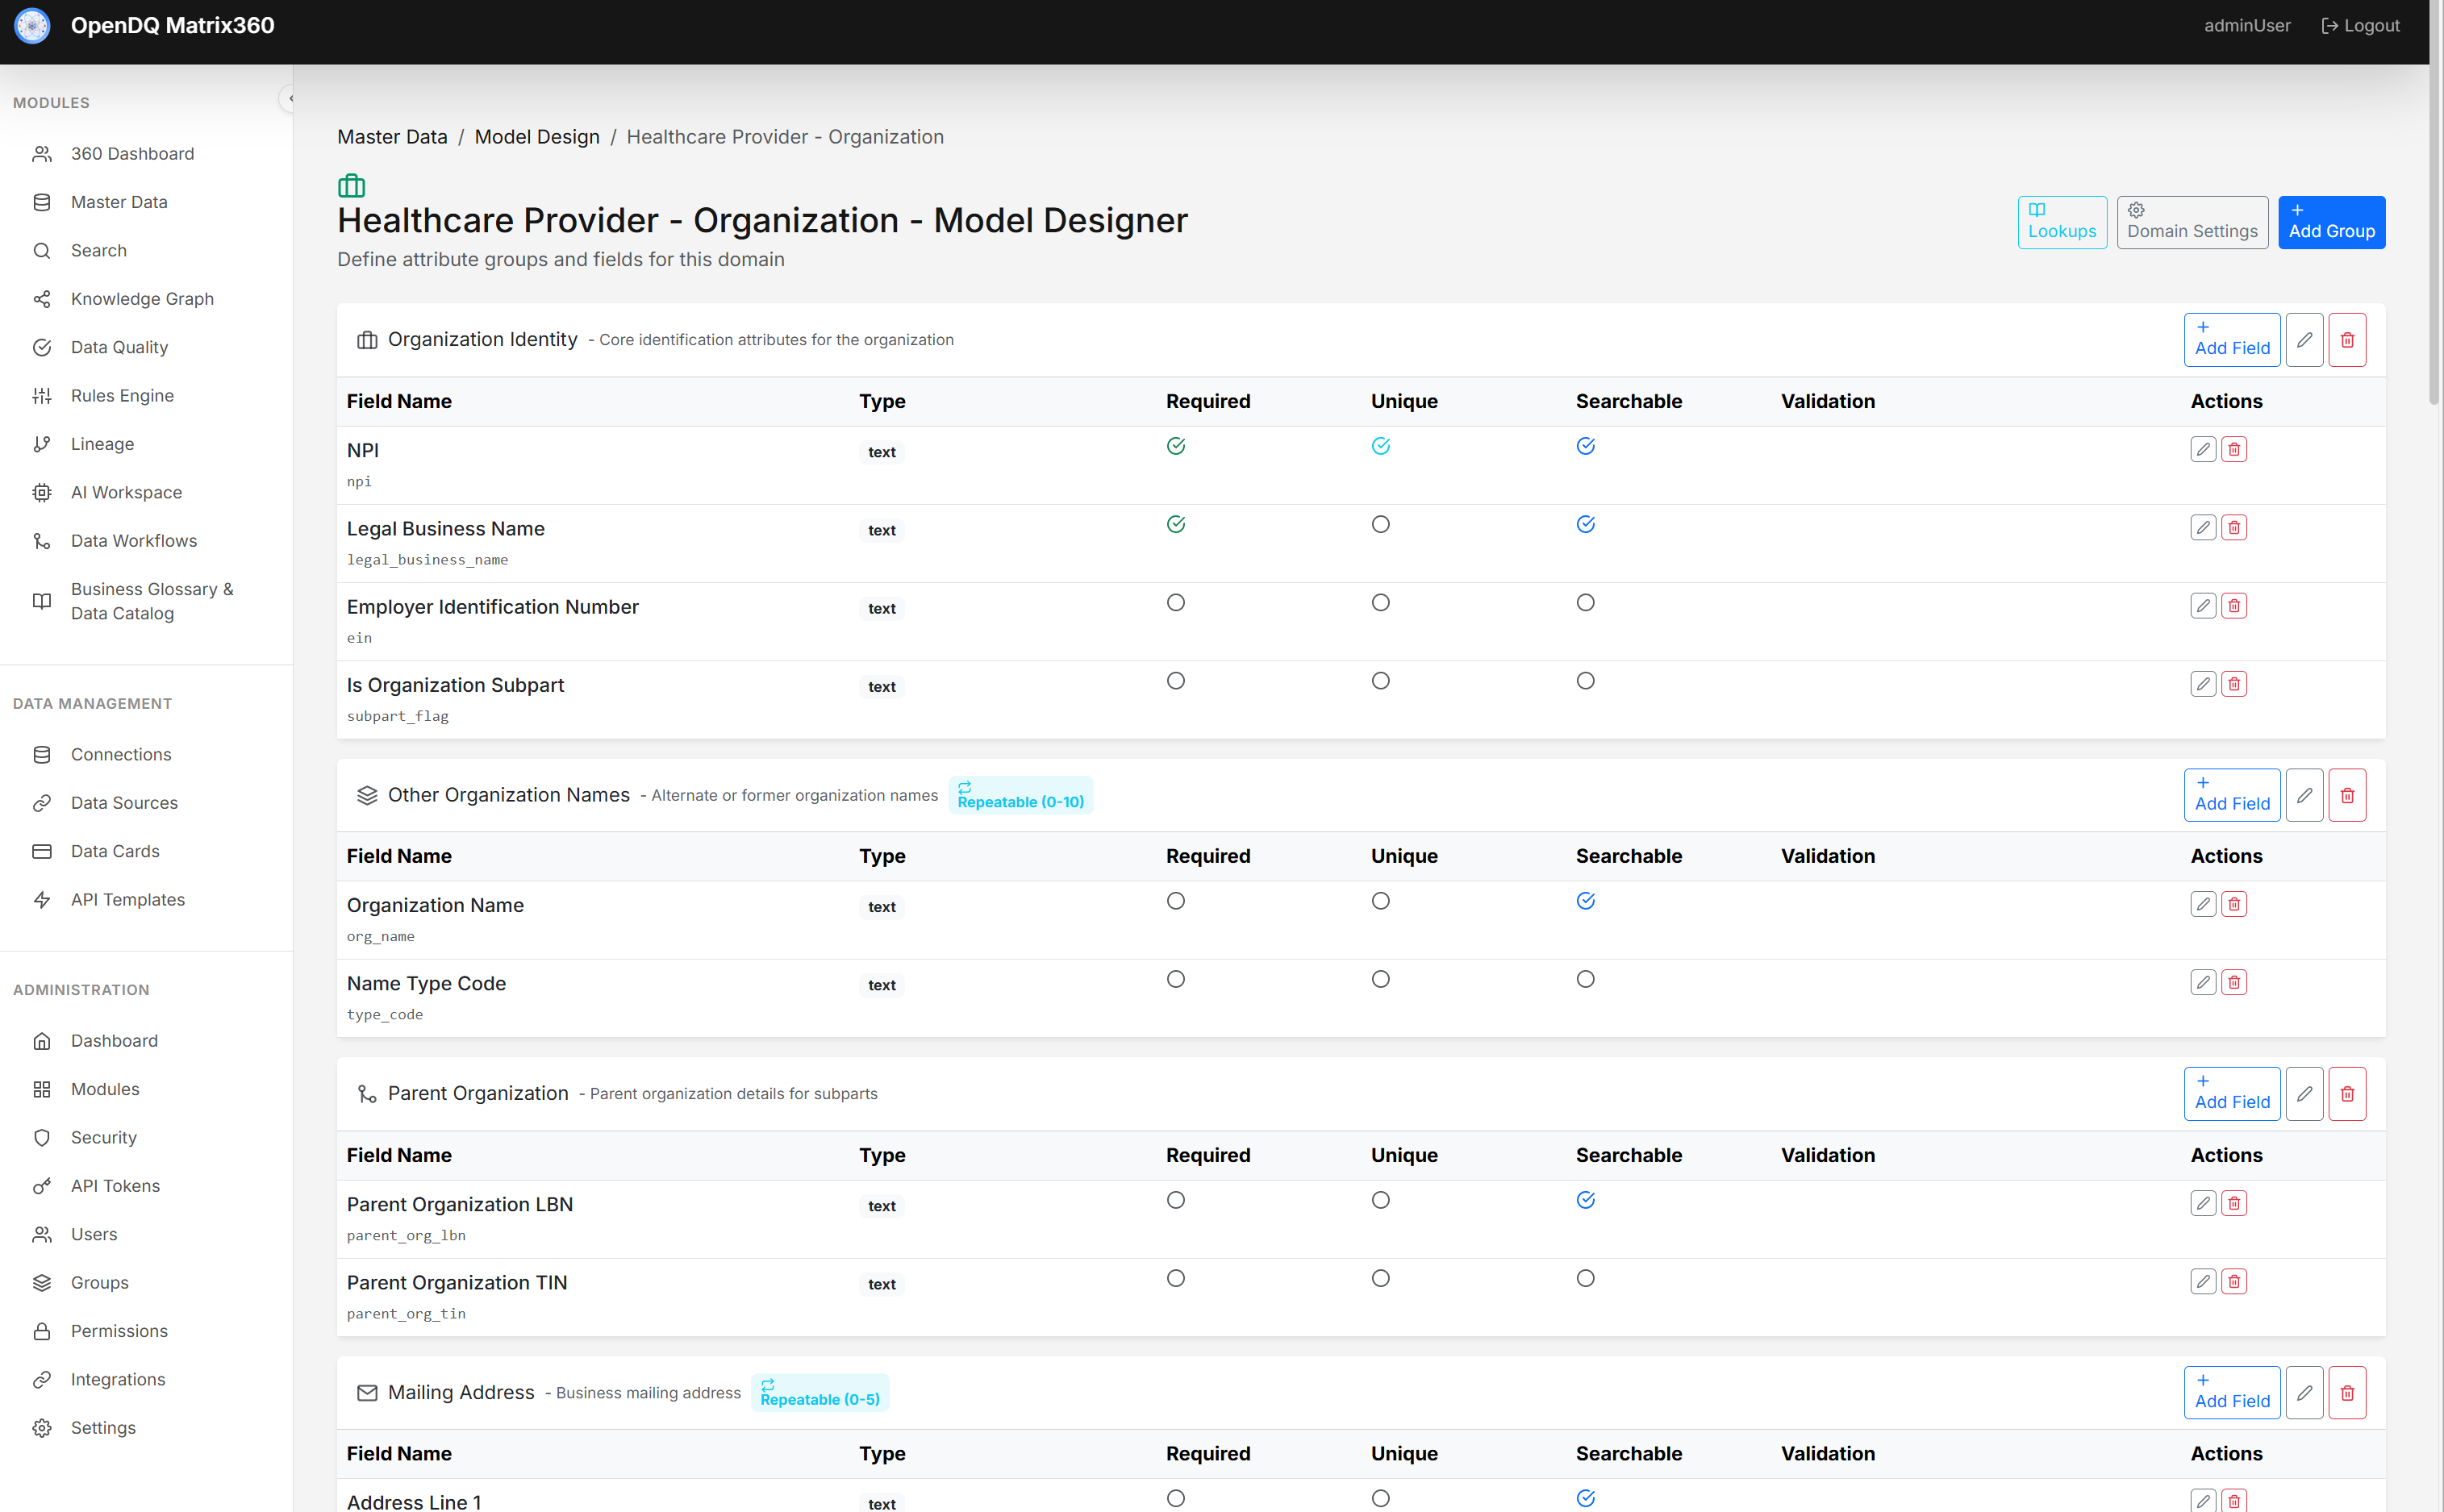Image resolution: width=2444 pixels, height=1512 pixels.
Task: Click Logout in the top bar
Action: coord(2360,26)
